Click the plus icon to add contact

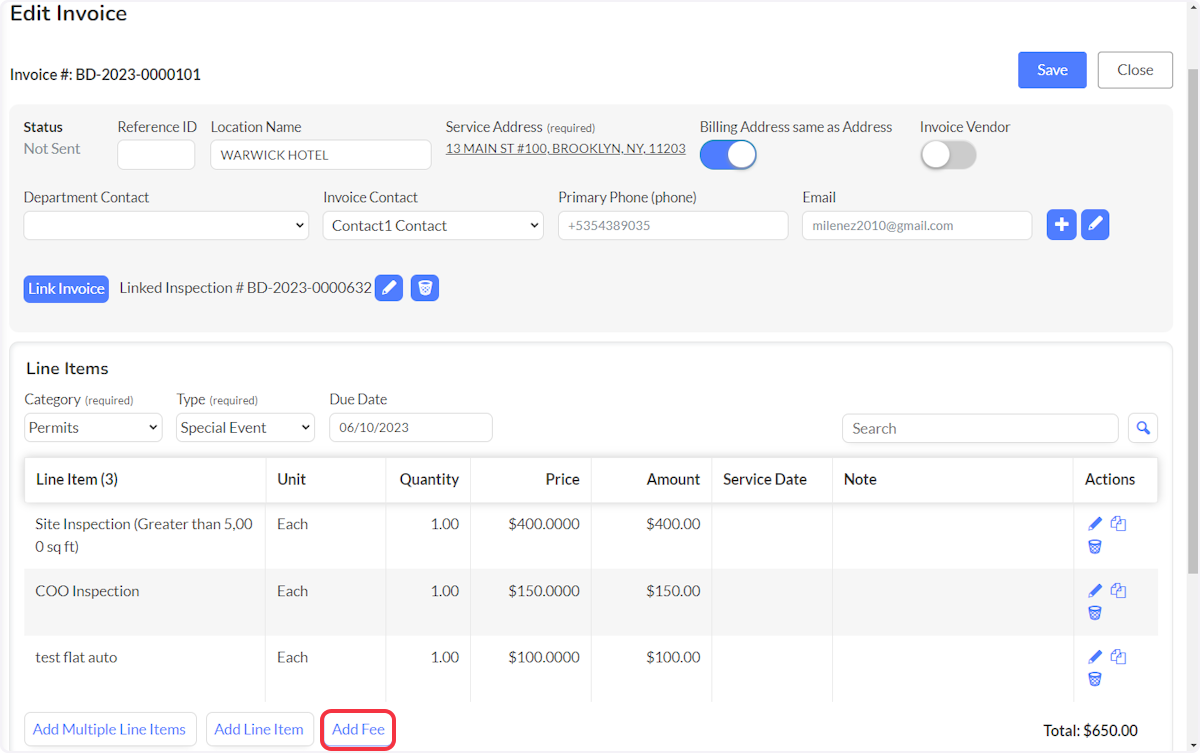click(1061, 225)
